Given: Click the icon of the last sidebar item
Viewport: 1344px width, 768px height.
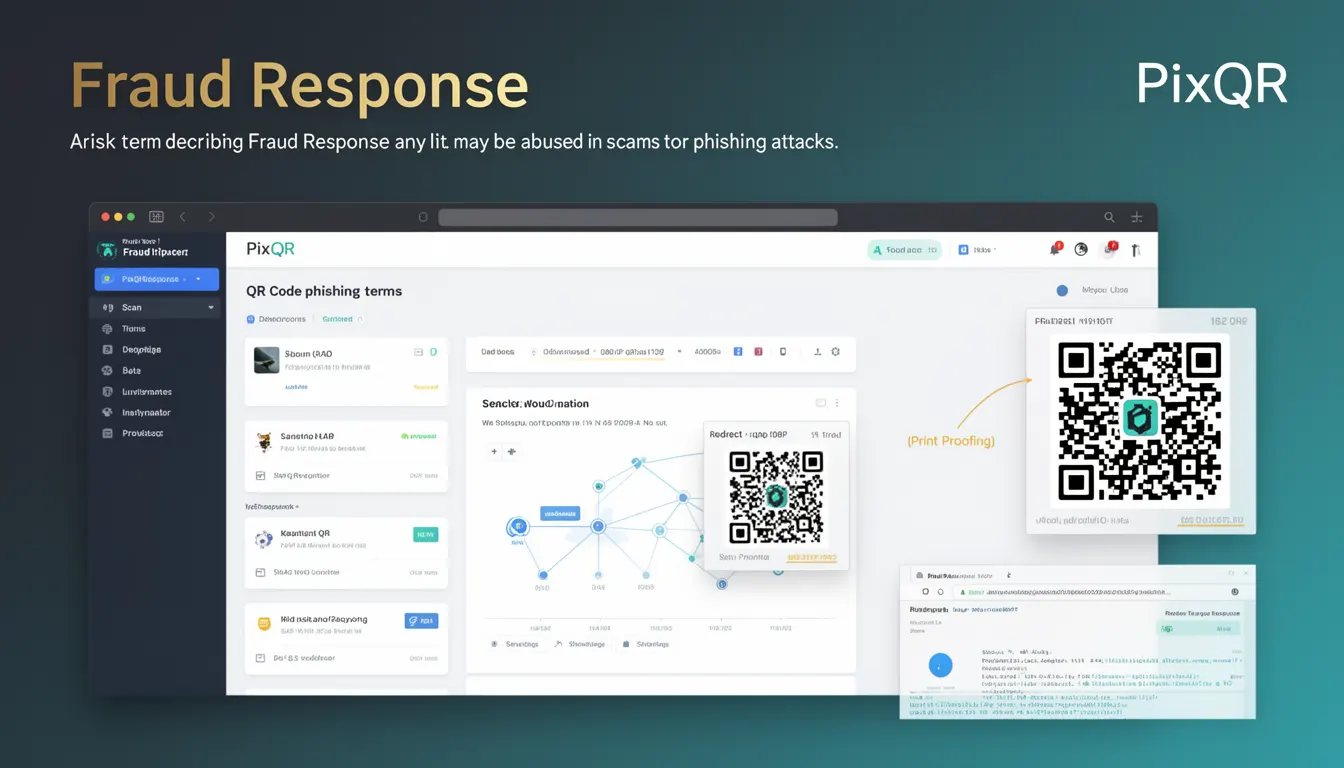Looking at the screenshot, I should (x=108, y=433).
